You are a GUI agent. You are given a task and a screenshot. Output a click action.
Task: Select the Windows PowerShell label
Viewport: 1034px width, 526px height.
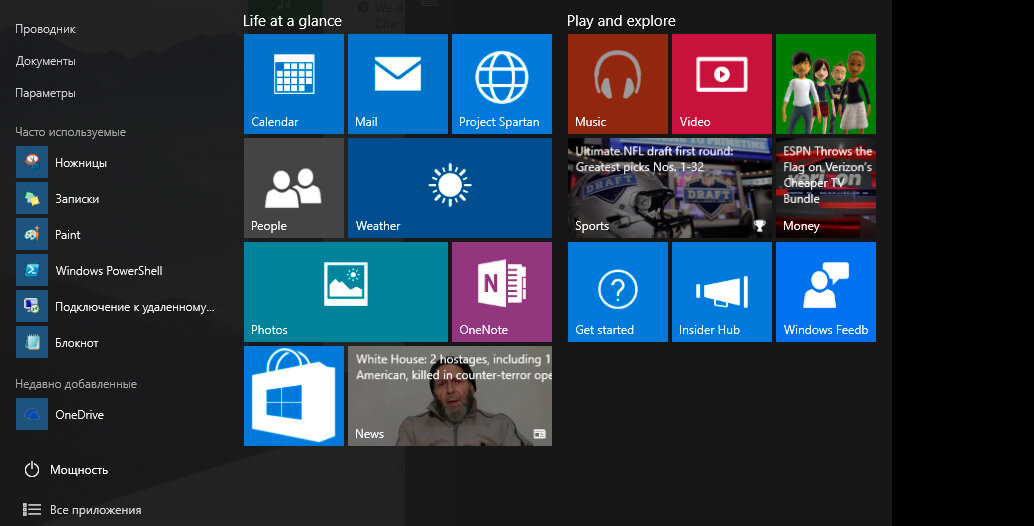point(109,270)
